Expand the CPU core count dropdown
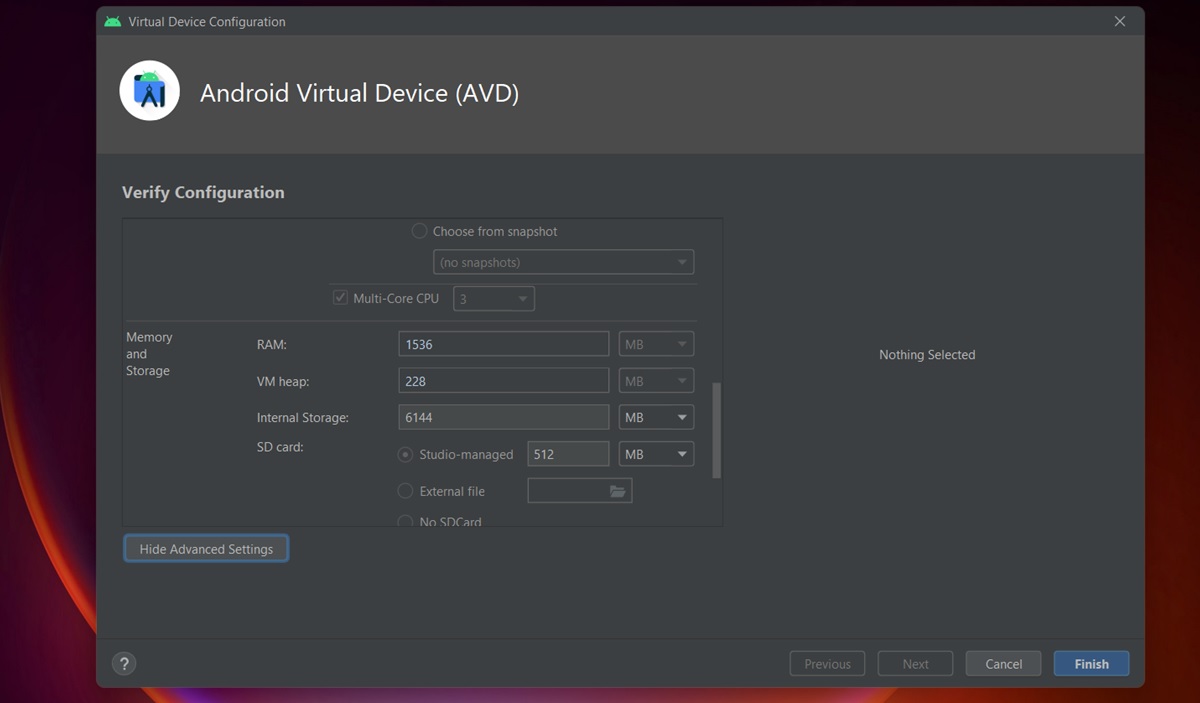 coord(494,299)
